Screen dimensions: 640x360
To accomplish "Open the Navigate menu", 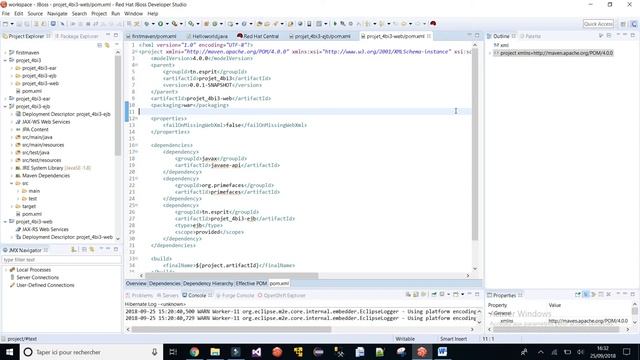I will pyautogui.click(x=57, y=13).
